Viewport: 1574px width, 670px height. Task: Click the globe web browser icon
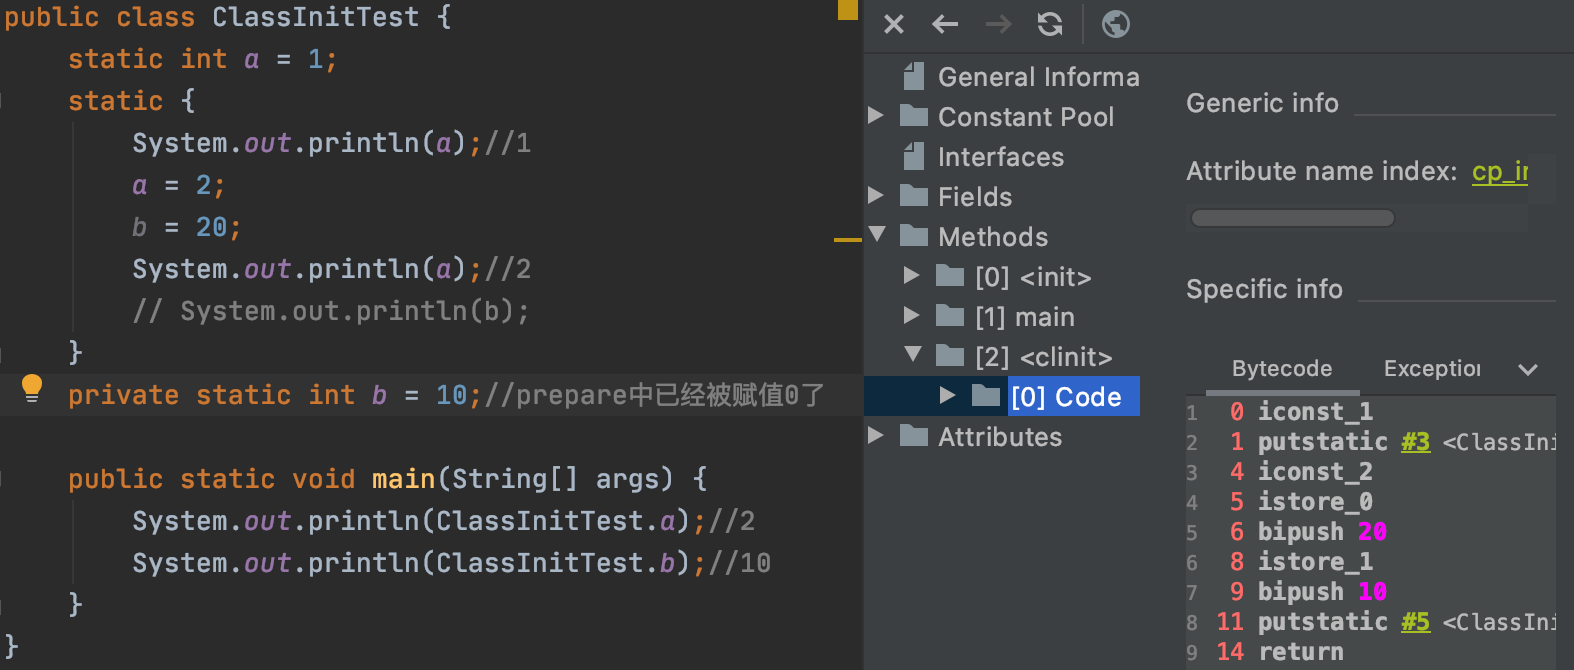[x=1115, y=24]
